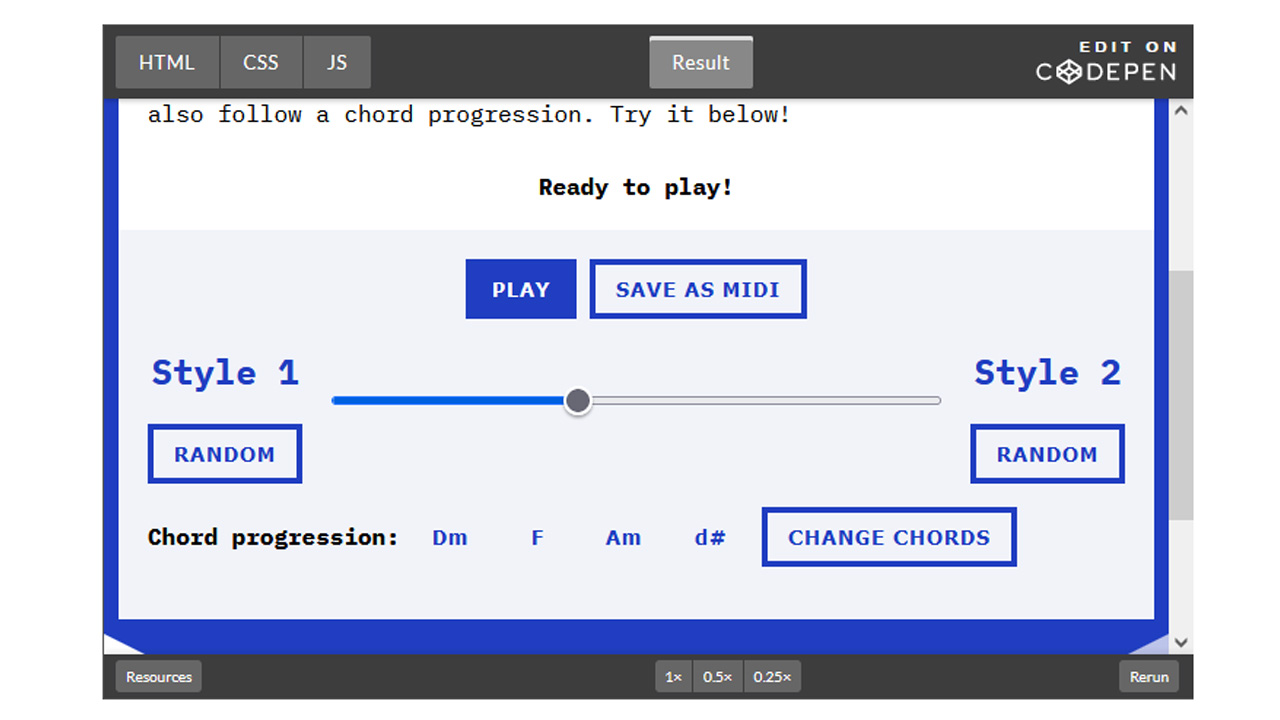This screenshot has height=720, width=1280.
Task: Click Save as MIDI button
Action: [x=698, y=290]
